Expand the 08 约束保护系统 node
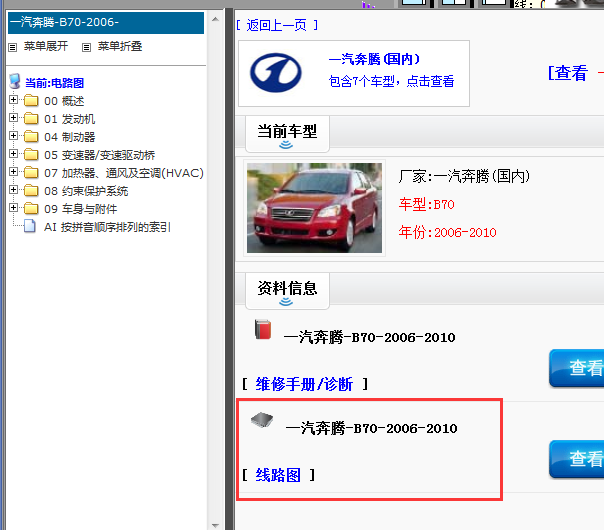The image size is (604, 530). (x=13, y=190)
